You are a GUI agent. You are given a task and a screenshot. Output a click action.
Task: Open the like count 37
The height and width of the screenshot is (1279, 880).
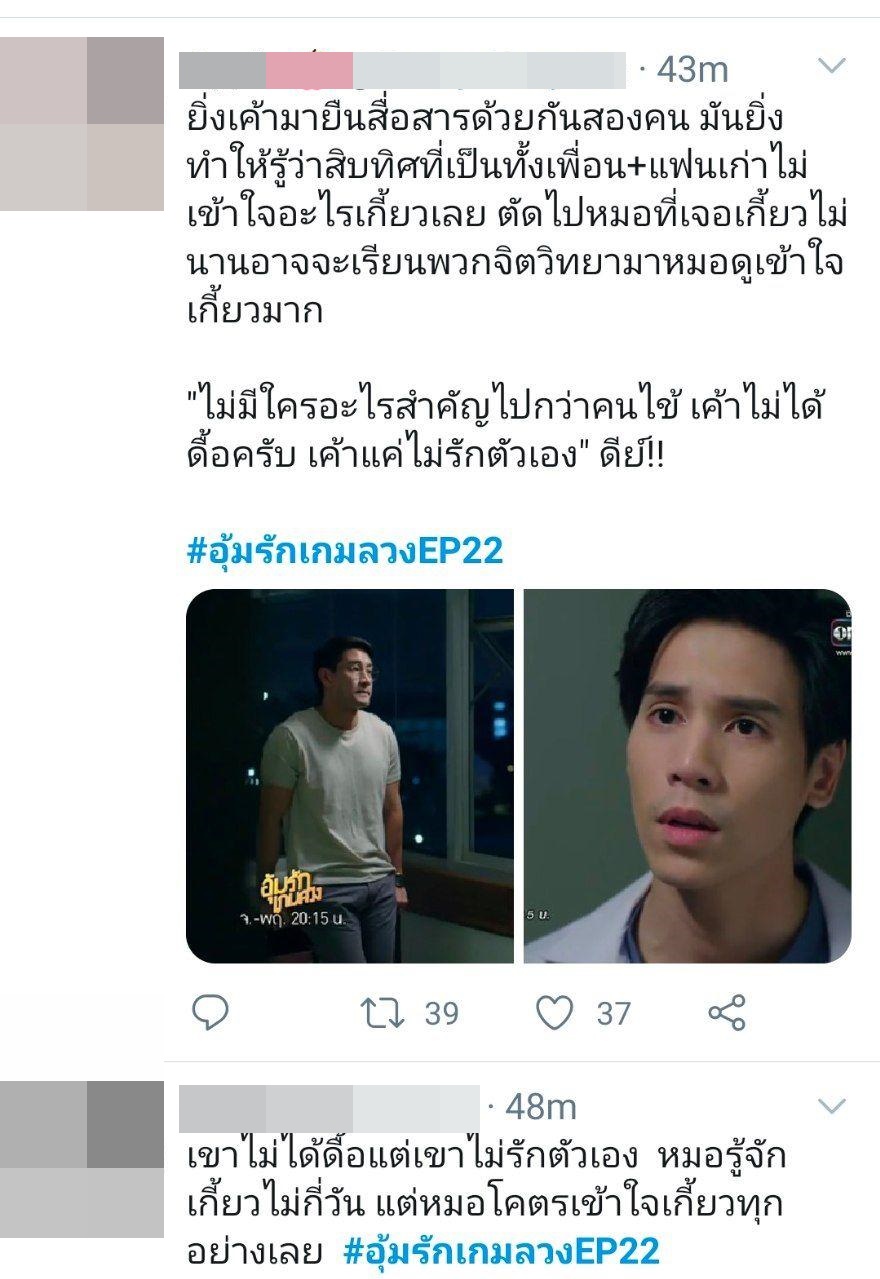[614, 1014]
